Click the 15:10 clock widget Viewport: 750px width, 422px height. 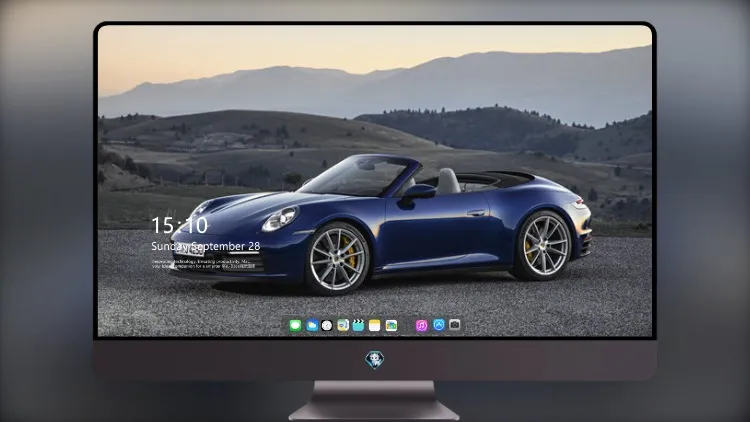click(x=179, y=225)
